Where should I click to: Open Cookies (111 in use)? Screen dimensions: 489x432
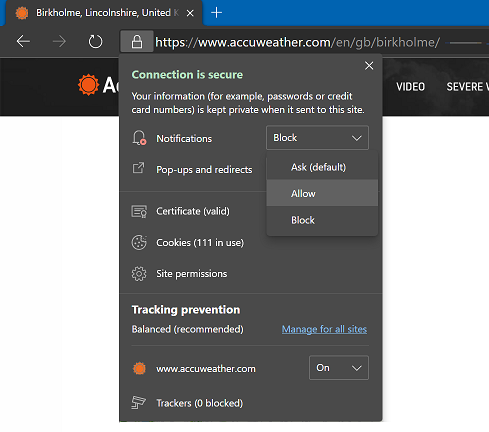[x=200, y=242]
